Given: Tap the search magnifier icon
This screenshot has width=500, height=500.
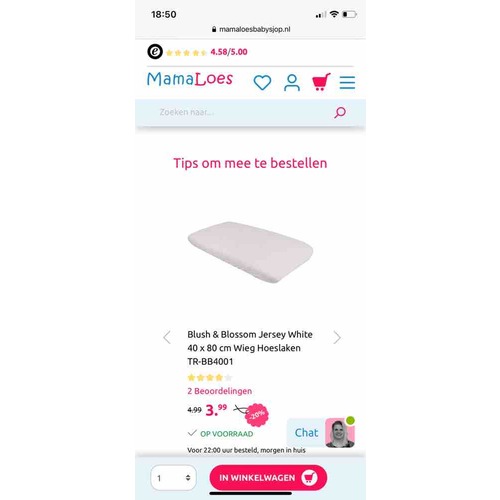Looking at the screenshot, I should [340, 112].
